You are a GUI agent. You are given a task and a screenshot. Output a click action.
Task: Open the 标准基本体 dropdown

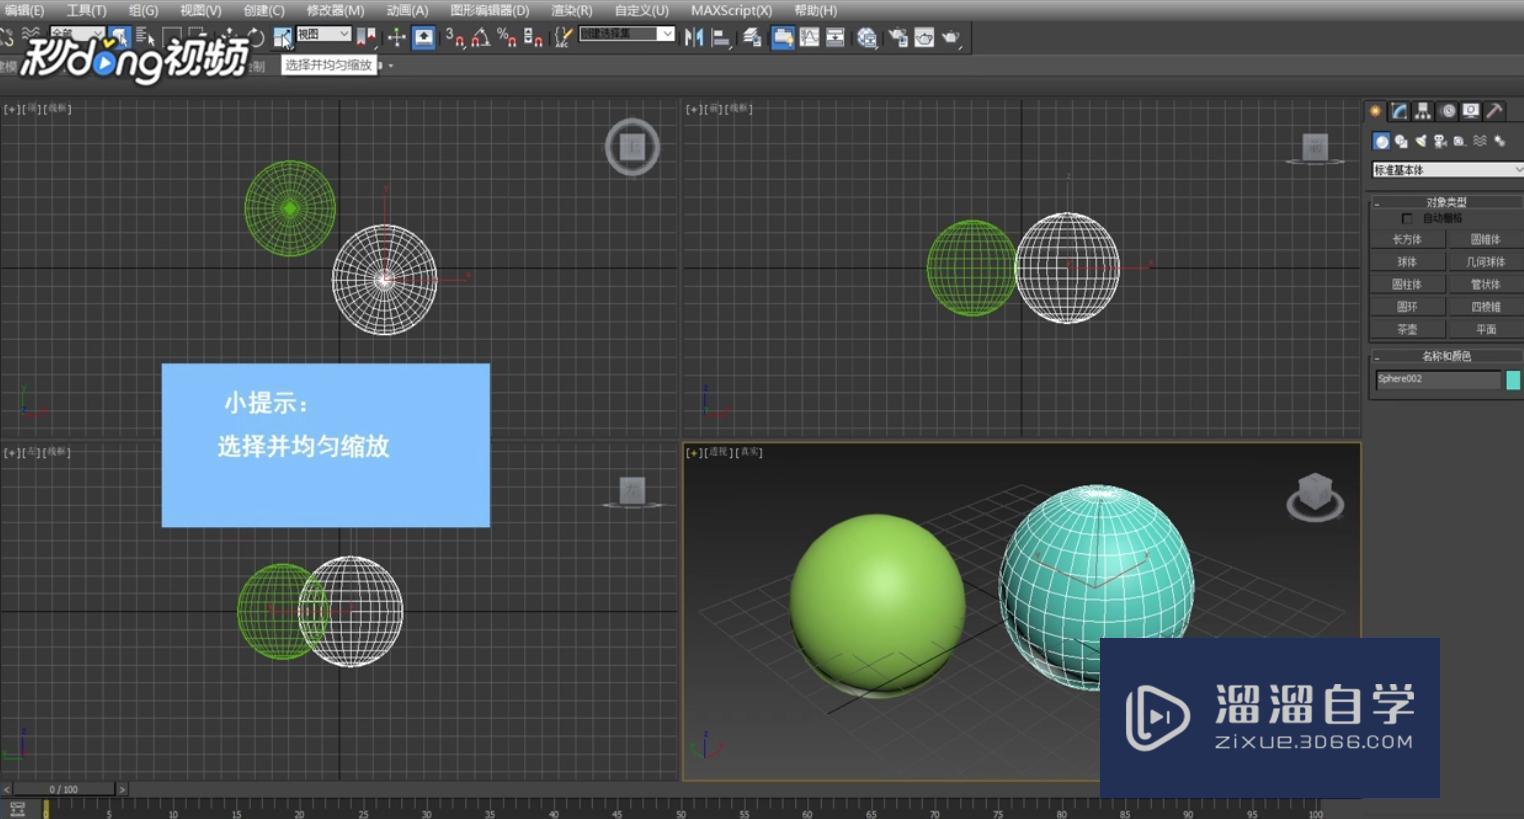click(x=1447, y=170)
